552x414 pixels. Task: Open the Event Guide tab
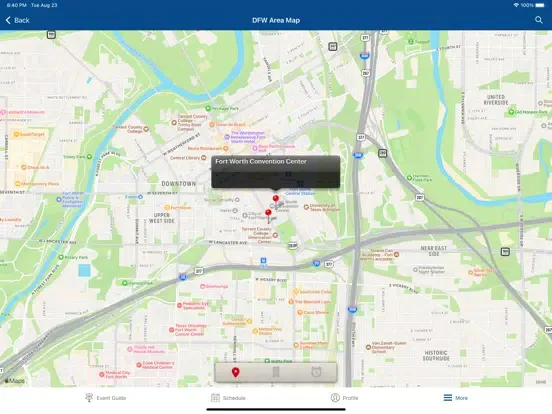106,398
